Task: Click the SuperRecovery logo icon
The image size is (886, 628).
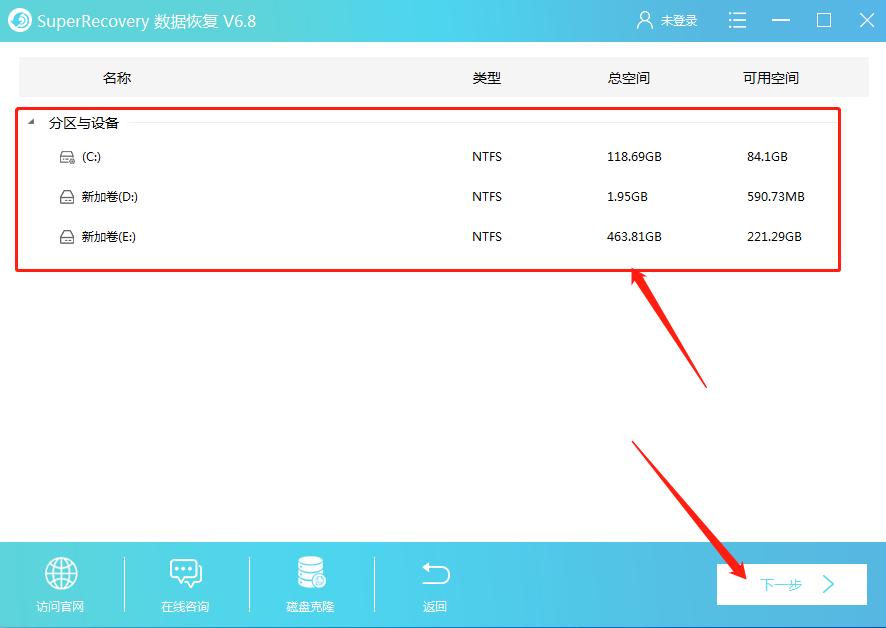Action: pyautogui.click(x=22, y=20)
